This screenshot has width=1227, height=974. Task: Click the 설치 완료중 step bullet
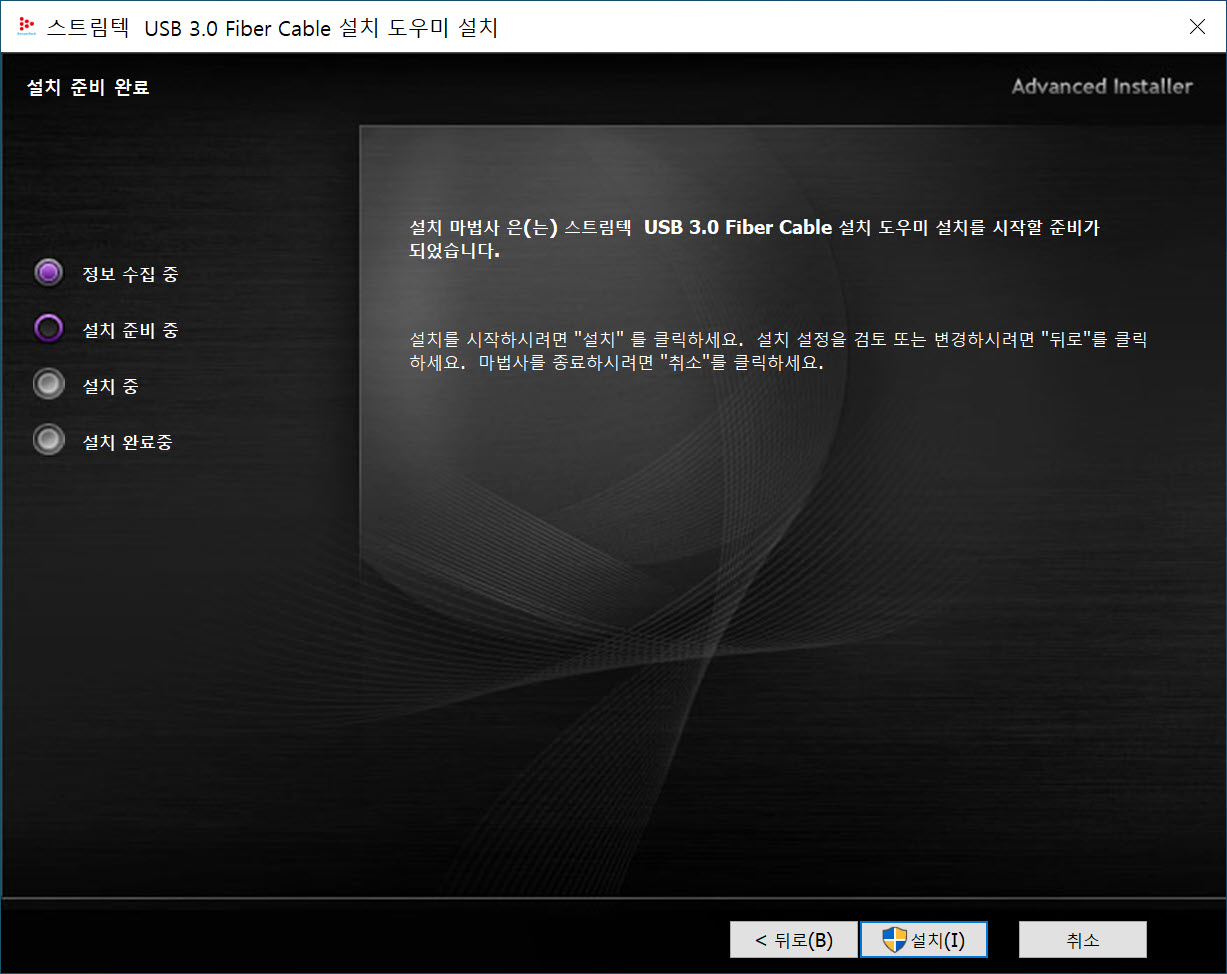(x=48, y=441)
